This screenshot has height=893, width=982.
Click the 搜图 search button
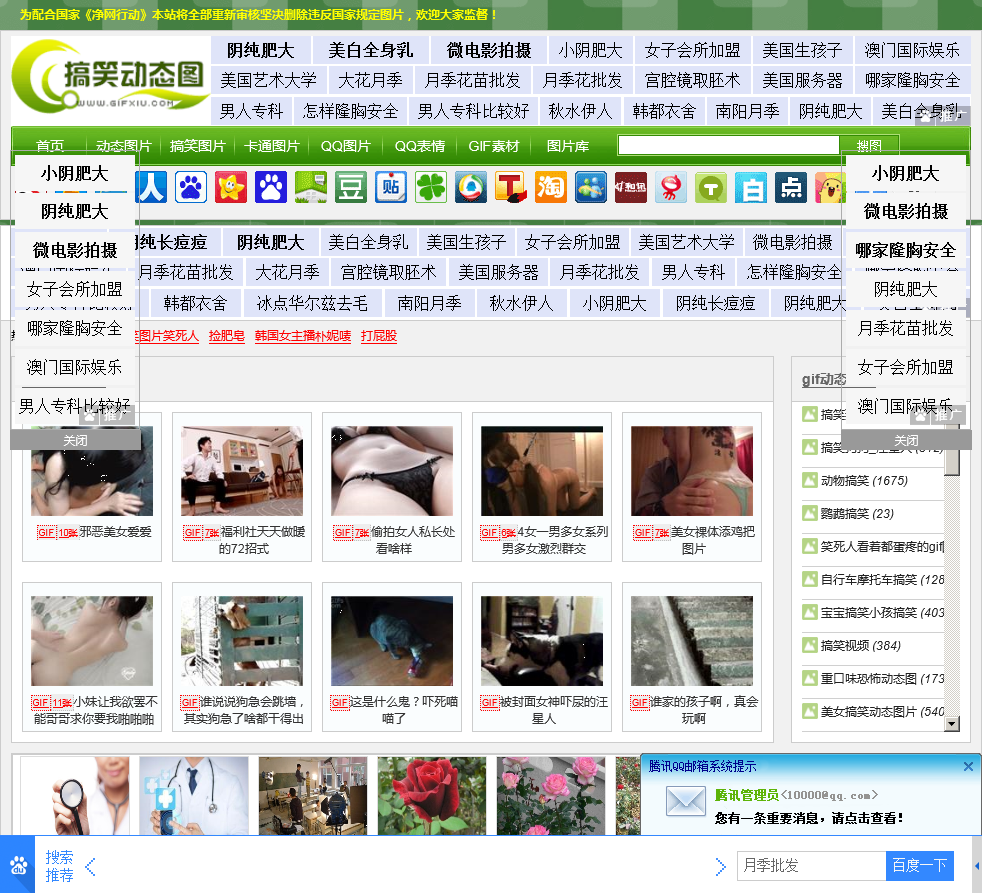869,145
